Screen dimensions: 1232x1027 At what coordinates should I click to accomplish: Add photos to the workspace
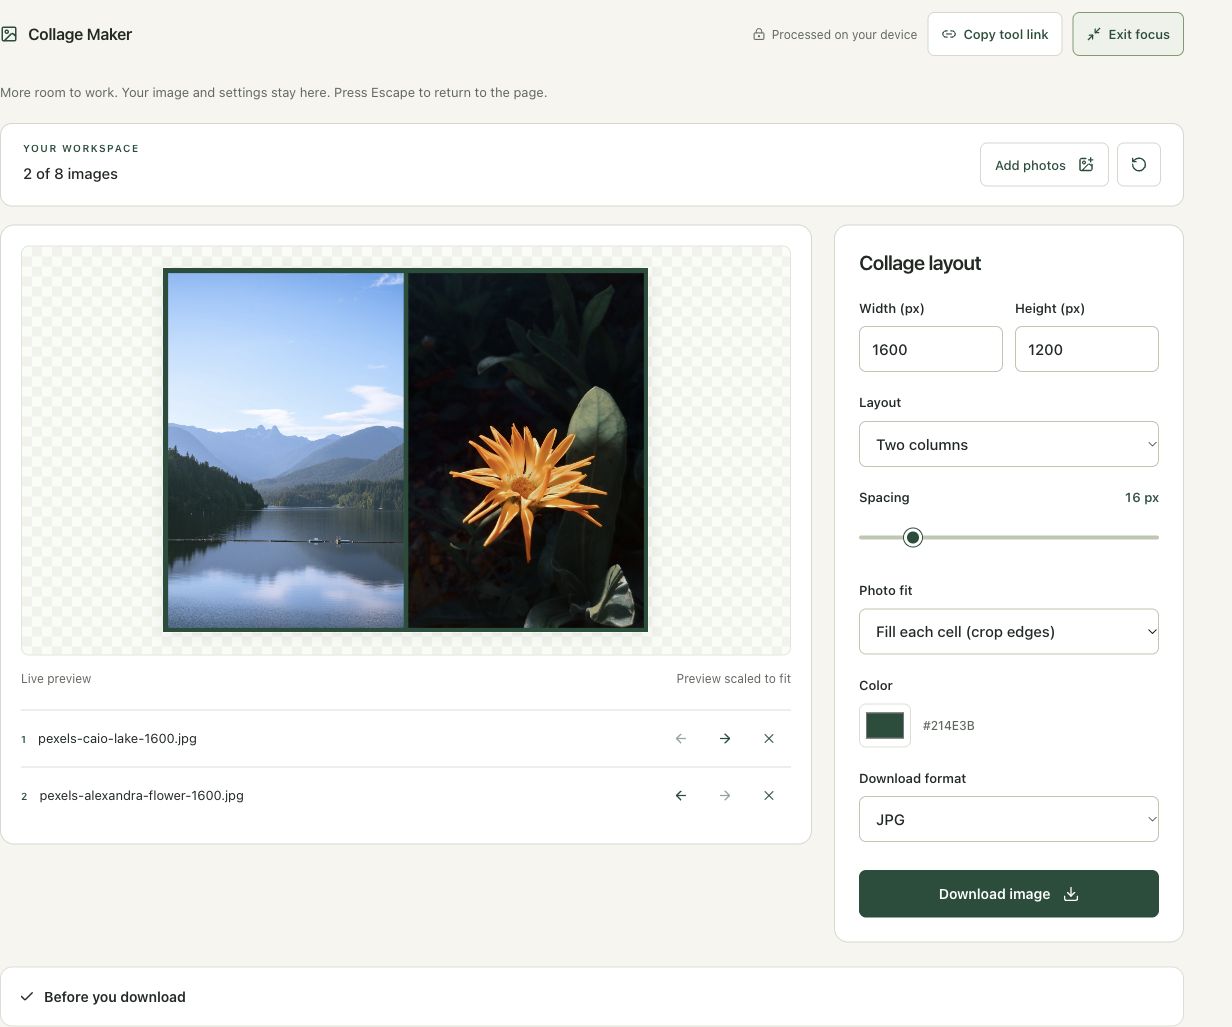tap(1044, 165)
